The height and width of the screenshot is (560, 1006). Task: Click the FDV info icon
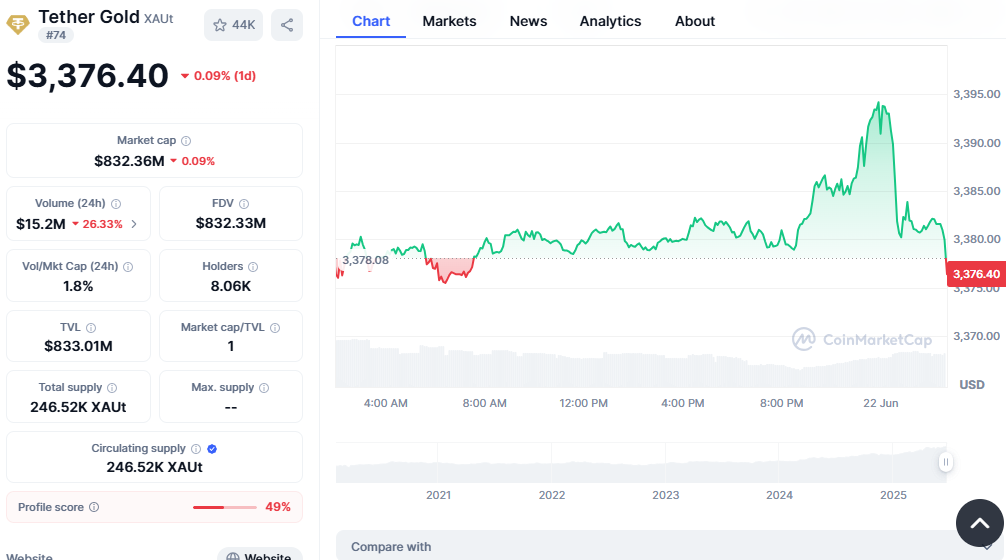point(244,203)
